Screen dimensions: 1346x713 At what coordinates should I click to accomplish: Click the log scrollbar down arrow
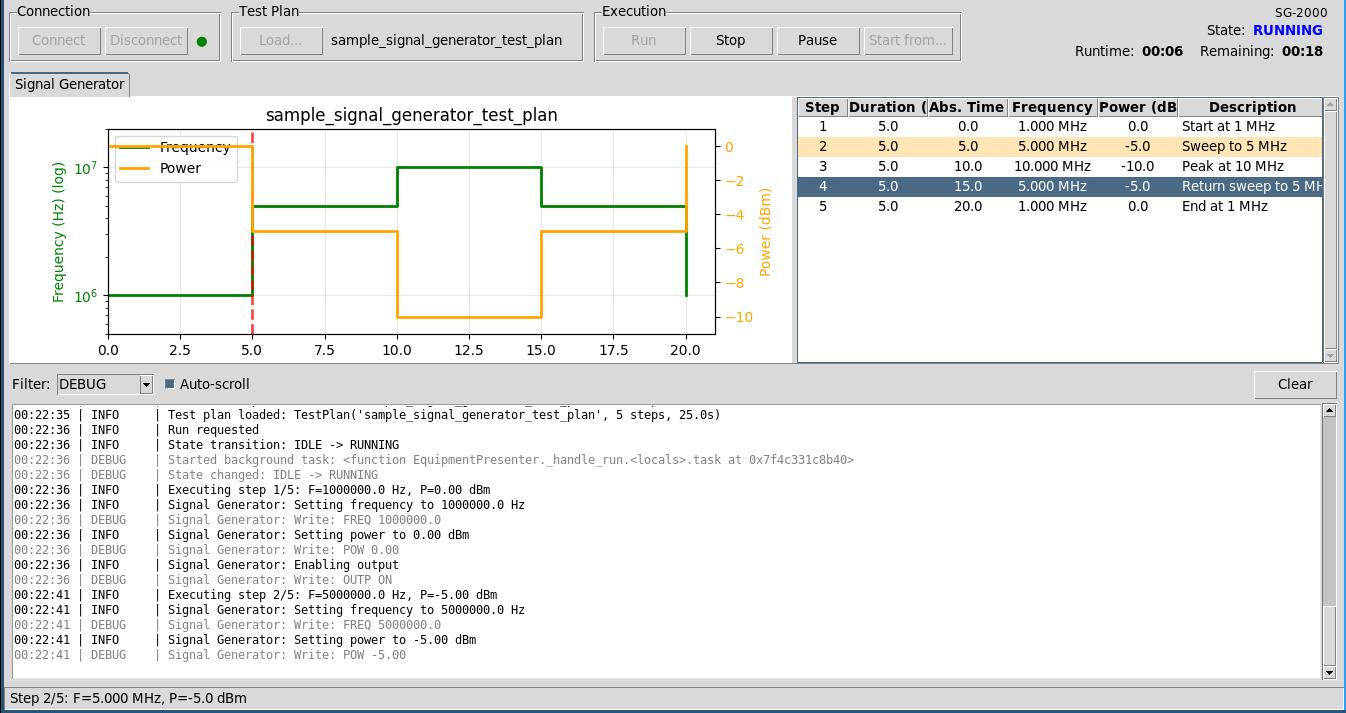click(1329, 672)
